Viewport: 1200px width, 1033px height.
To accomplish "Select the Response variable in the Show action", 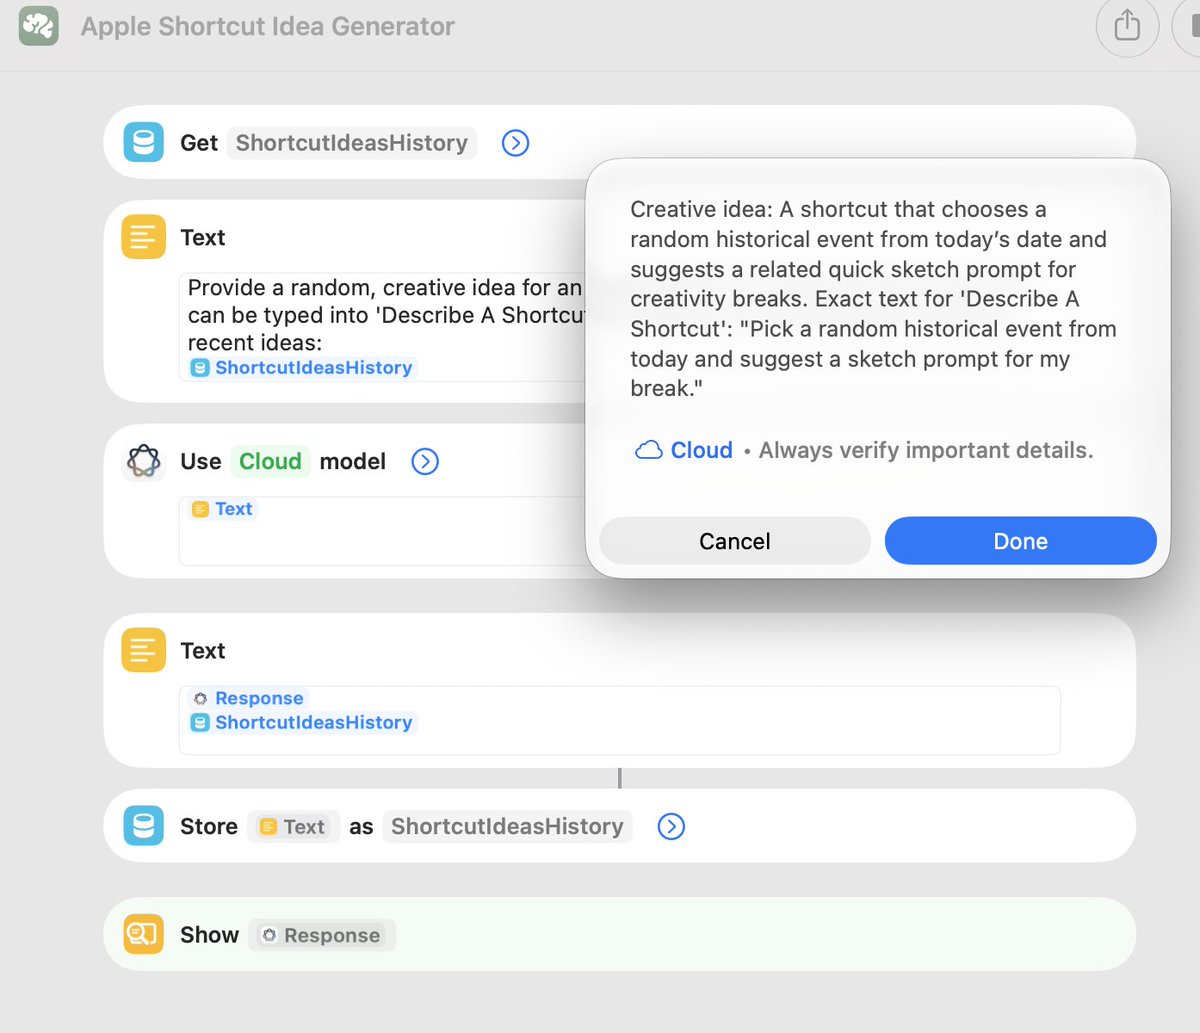I will tap(322, 935).
